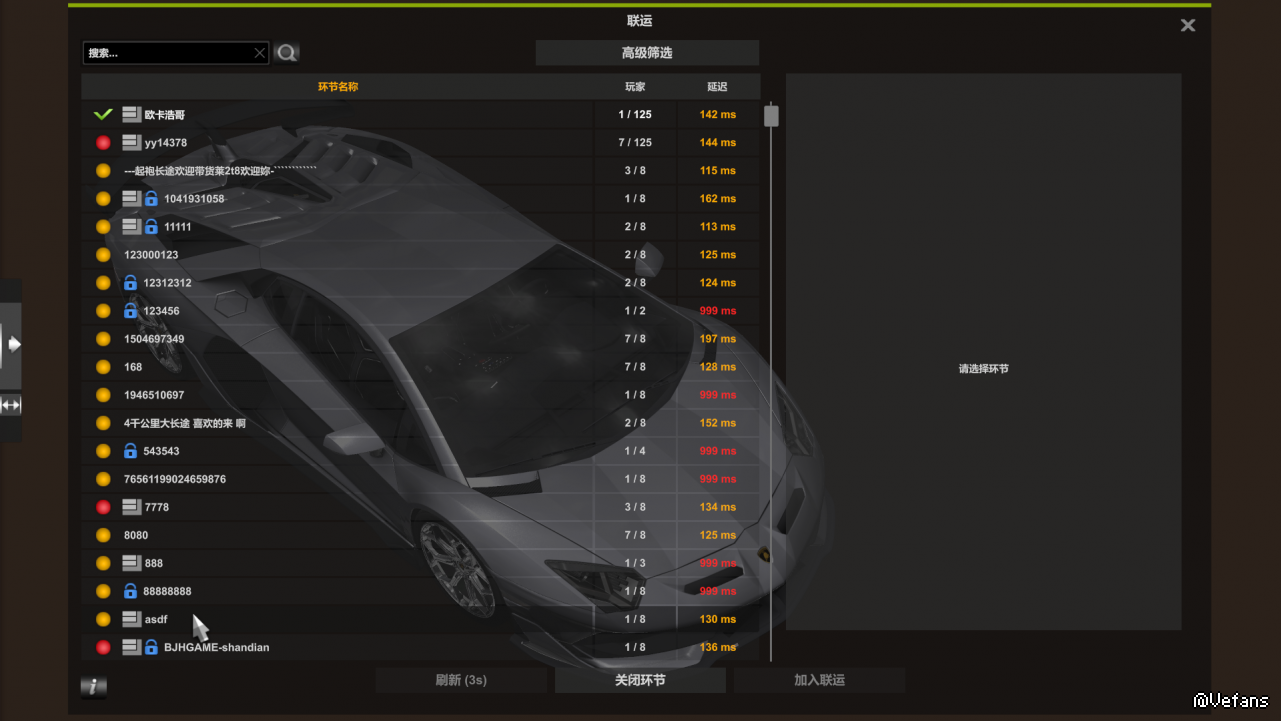Click the green checkmark beside 欧卡浩哥
The height and width of the screenshot is (721, 1281).
click(x=103, y=115)
